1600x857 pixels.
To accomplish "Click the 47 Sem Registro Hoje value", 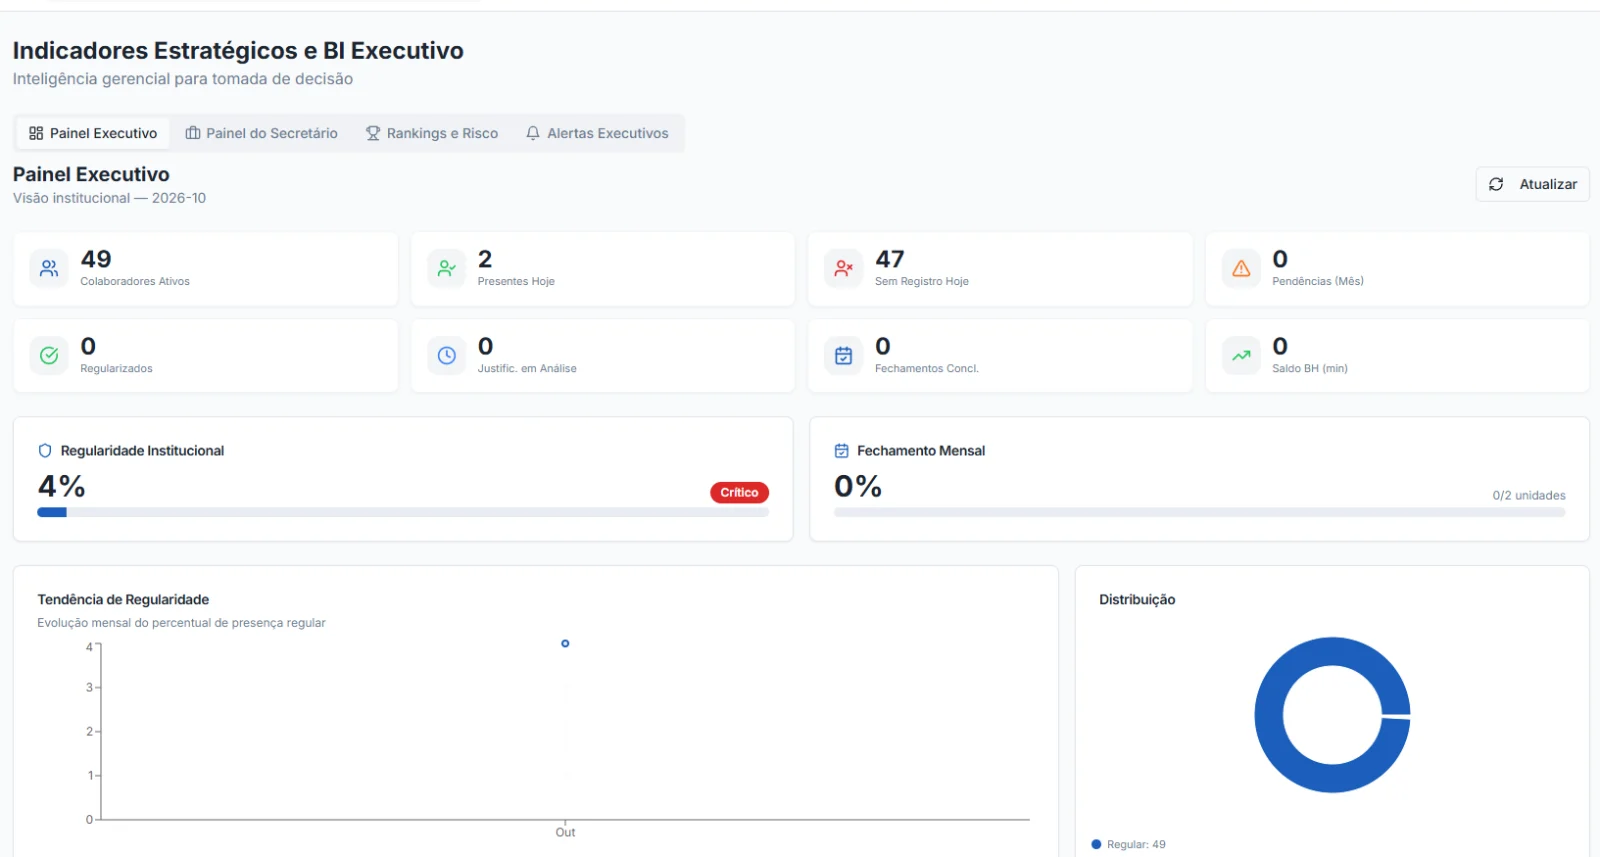I will (x=890, y=259).
